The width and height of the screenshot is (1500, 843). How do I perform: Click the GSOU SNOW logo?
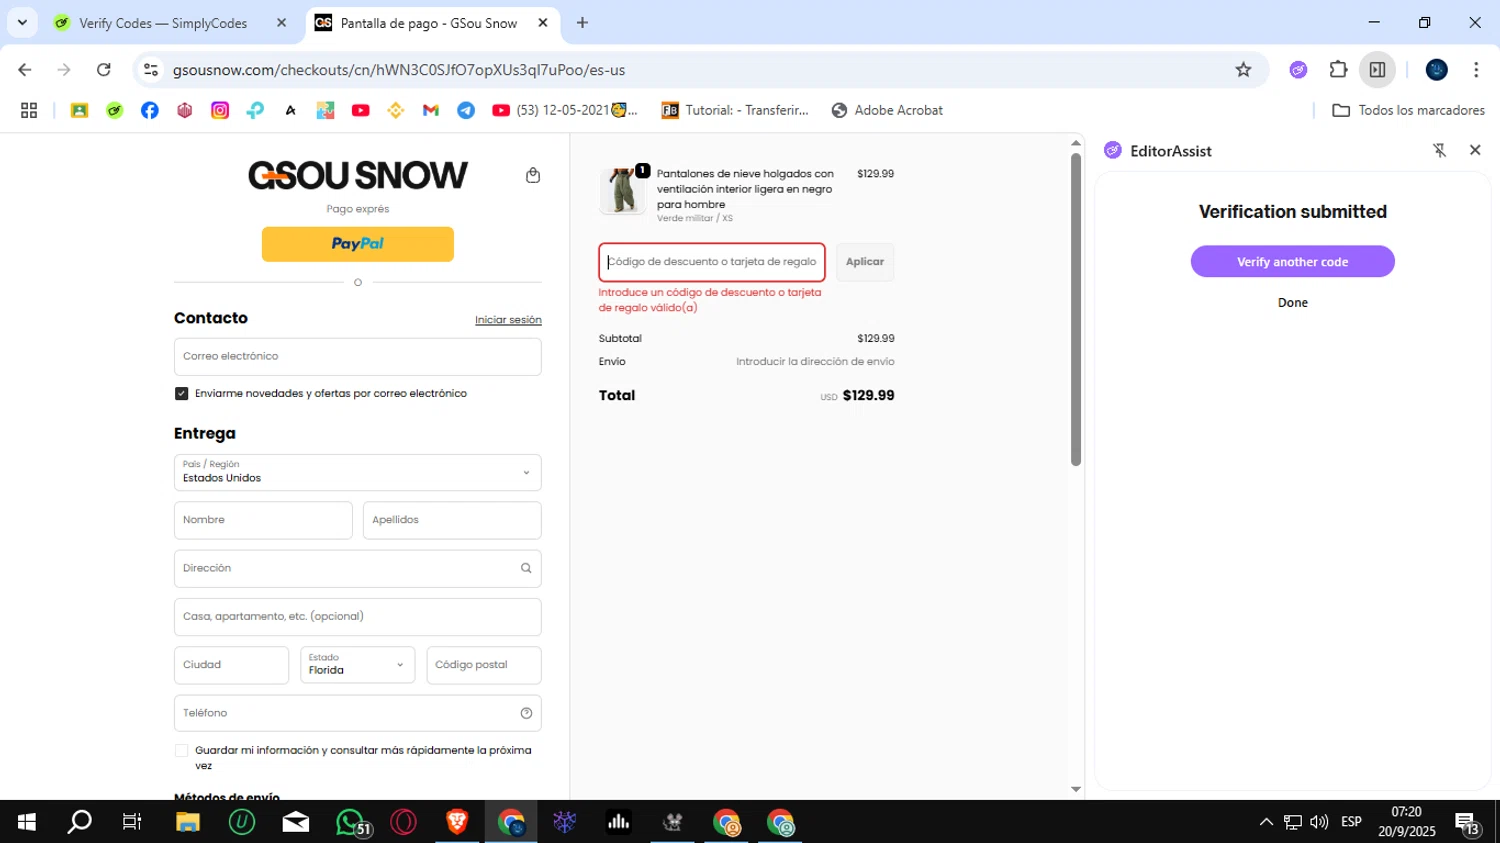(x=358, y=175)
